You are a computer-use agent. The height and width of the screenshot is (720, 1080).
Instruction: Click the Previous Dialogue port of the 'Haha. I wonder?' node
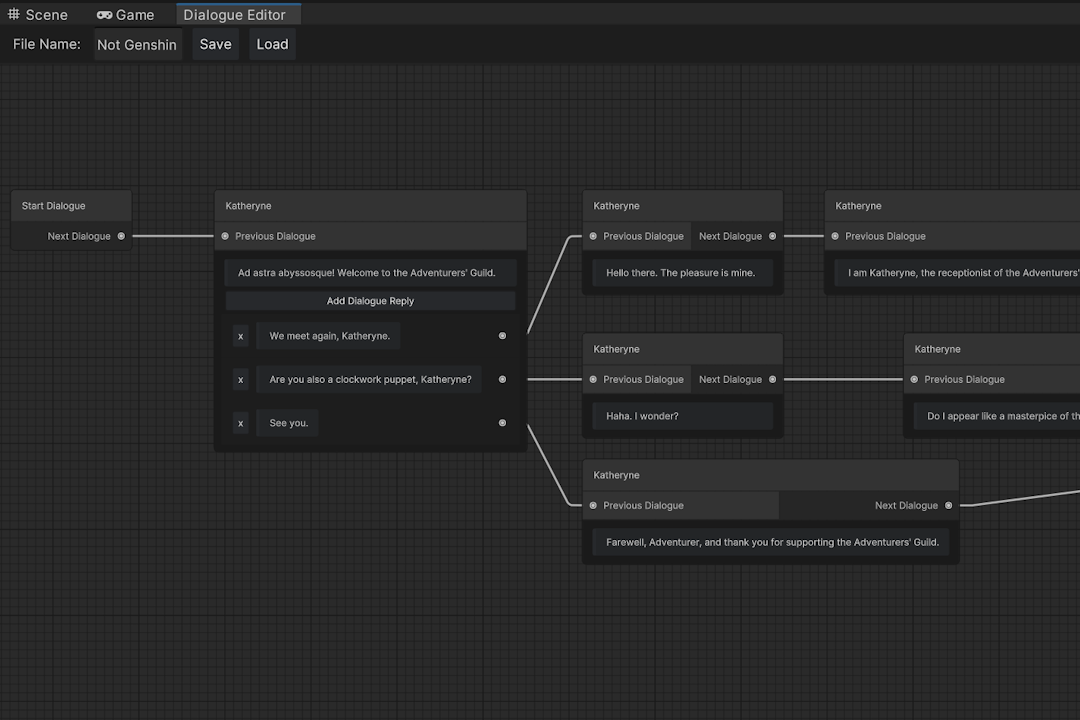tap(593, 380)
